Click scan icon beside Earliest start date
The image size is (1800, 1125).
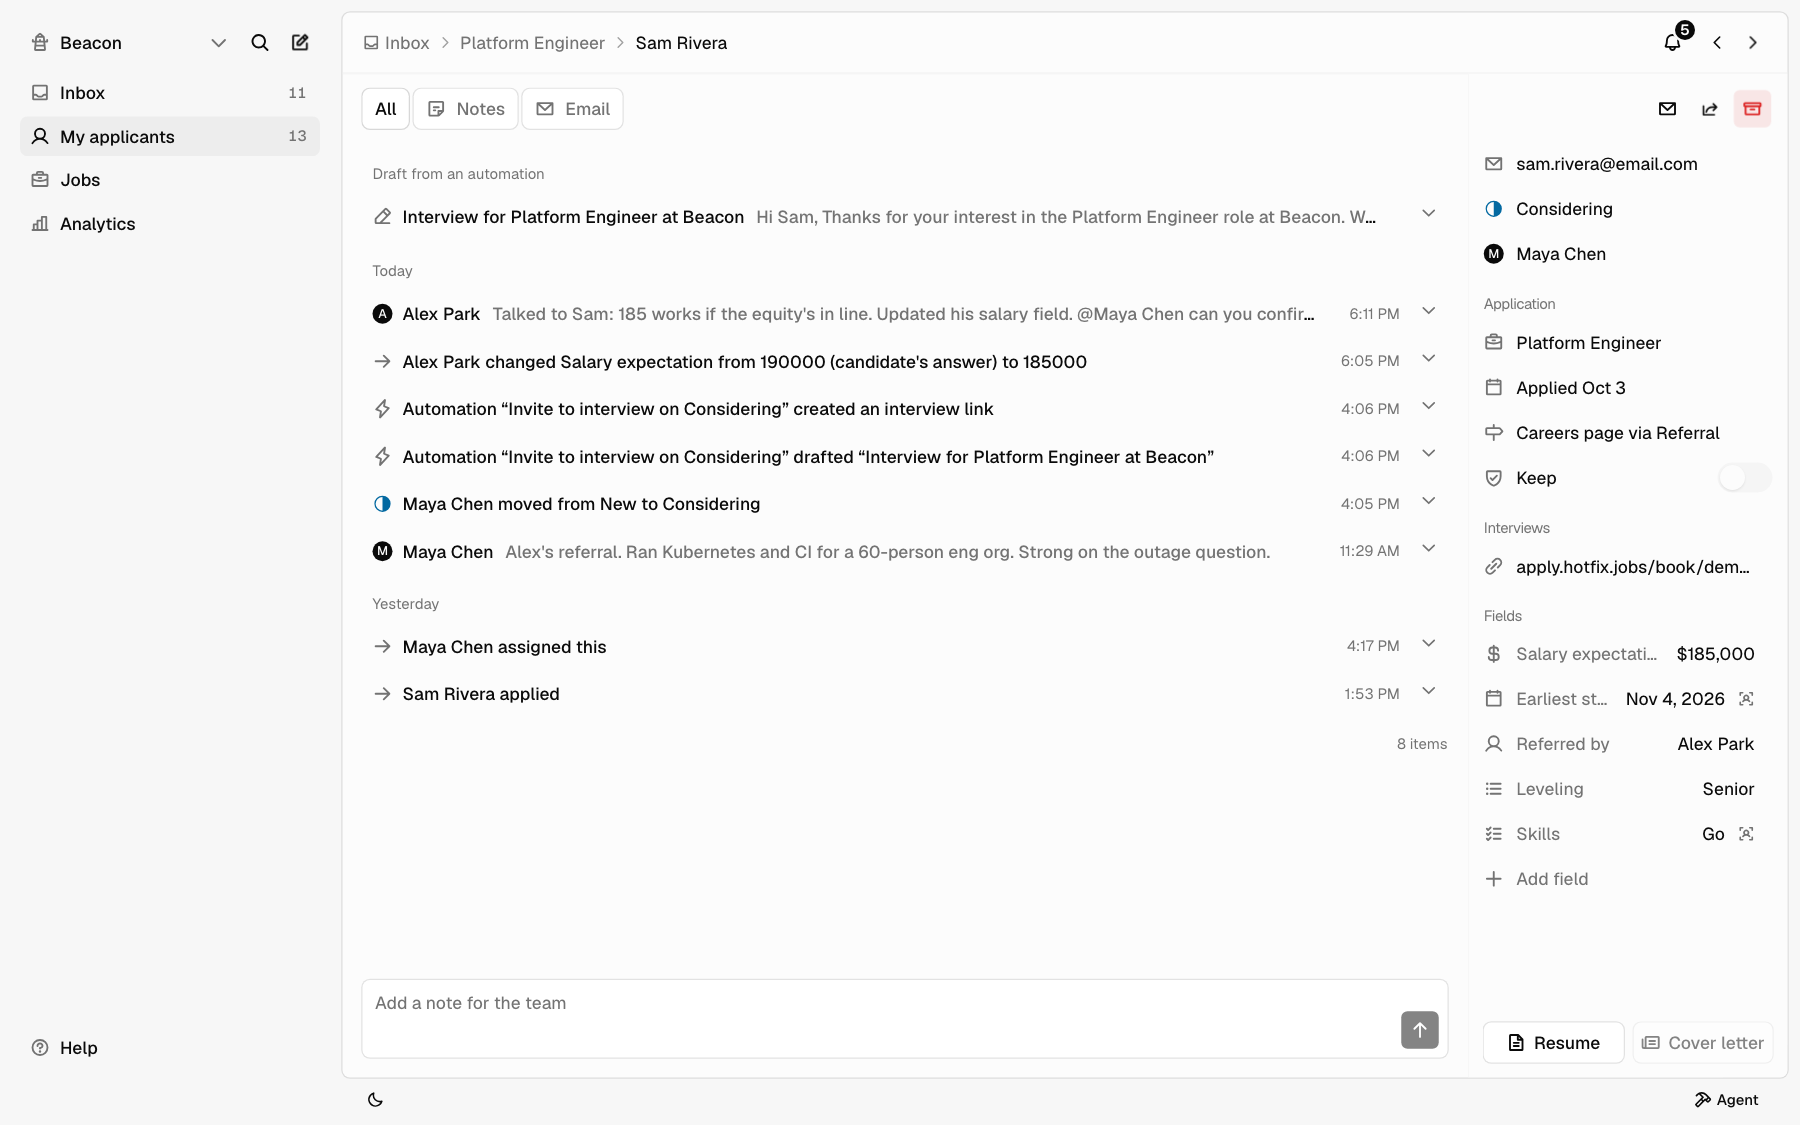pyautogui.click(x=1746, y=699)
